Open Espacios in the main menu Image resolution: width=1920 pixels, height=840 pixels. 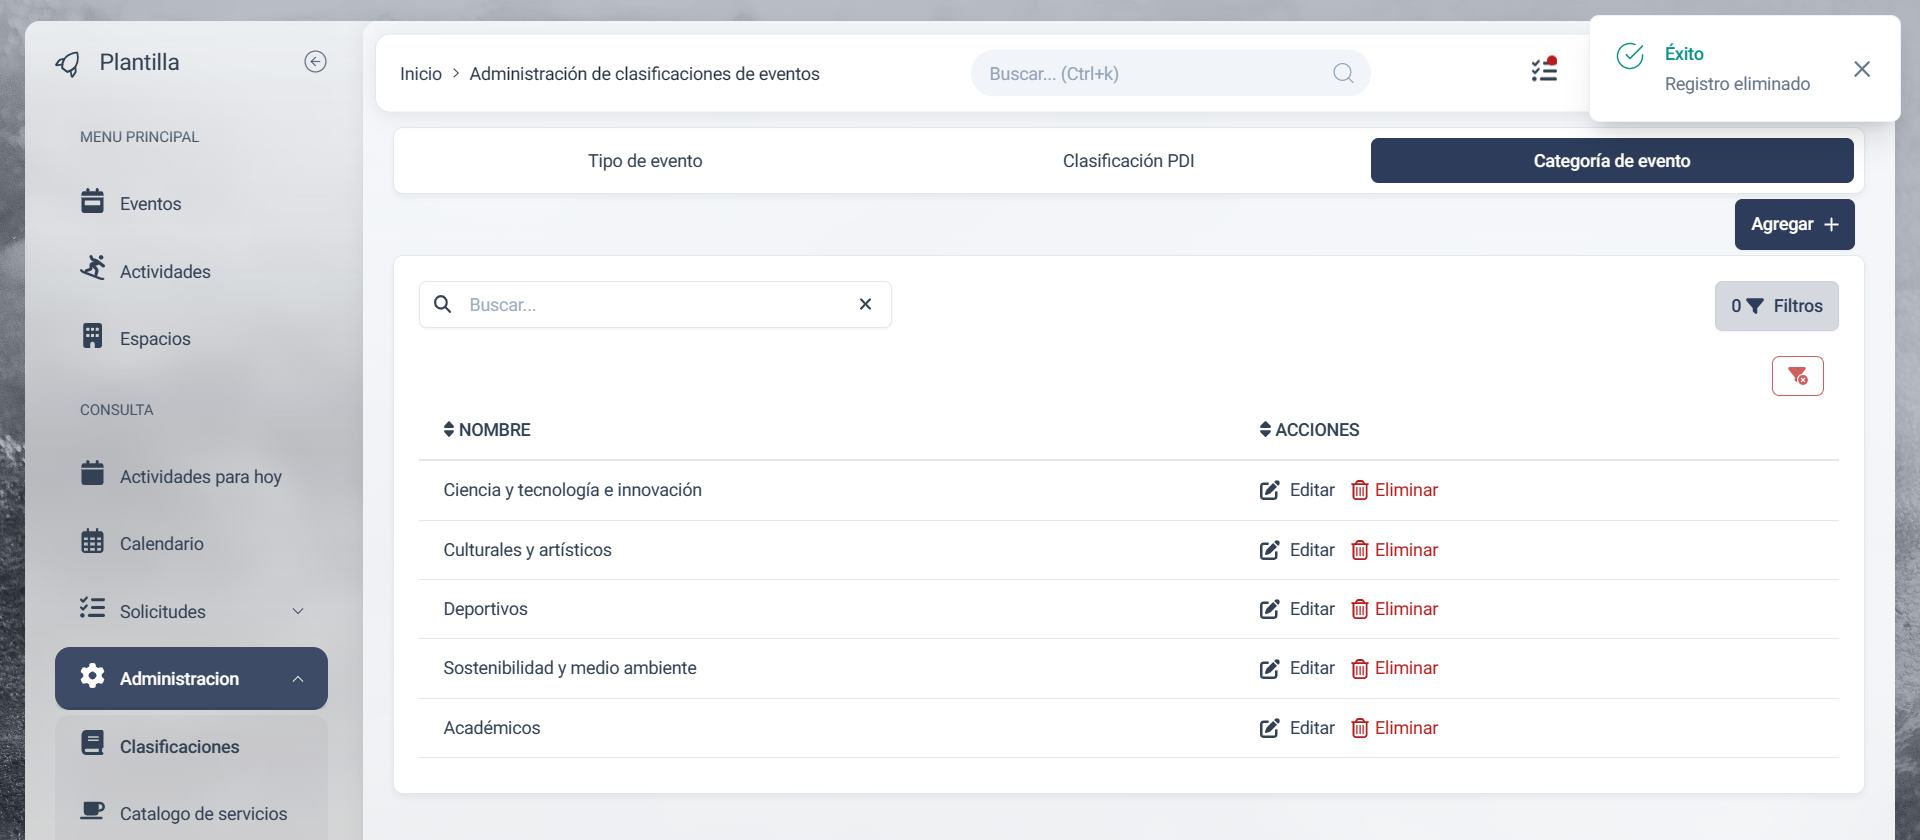pyautogui.click(x=191, y=338)
